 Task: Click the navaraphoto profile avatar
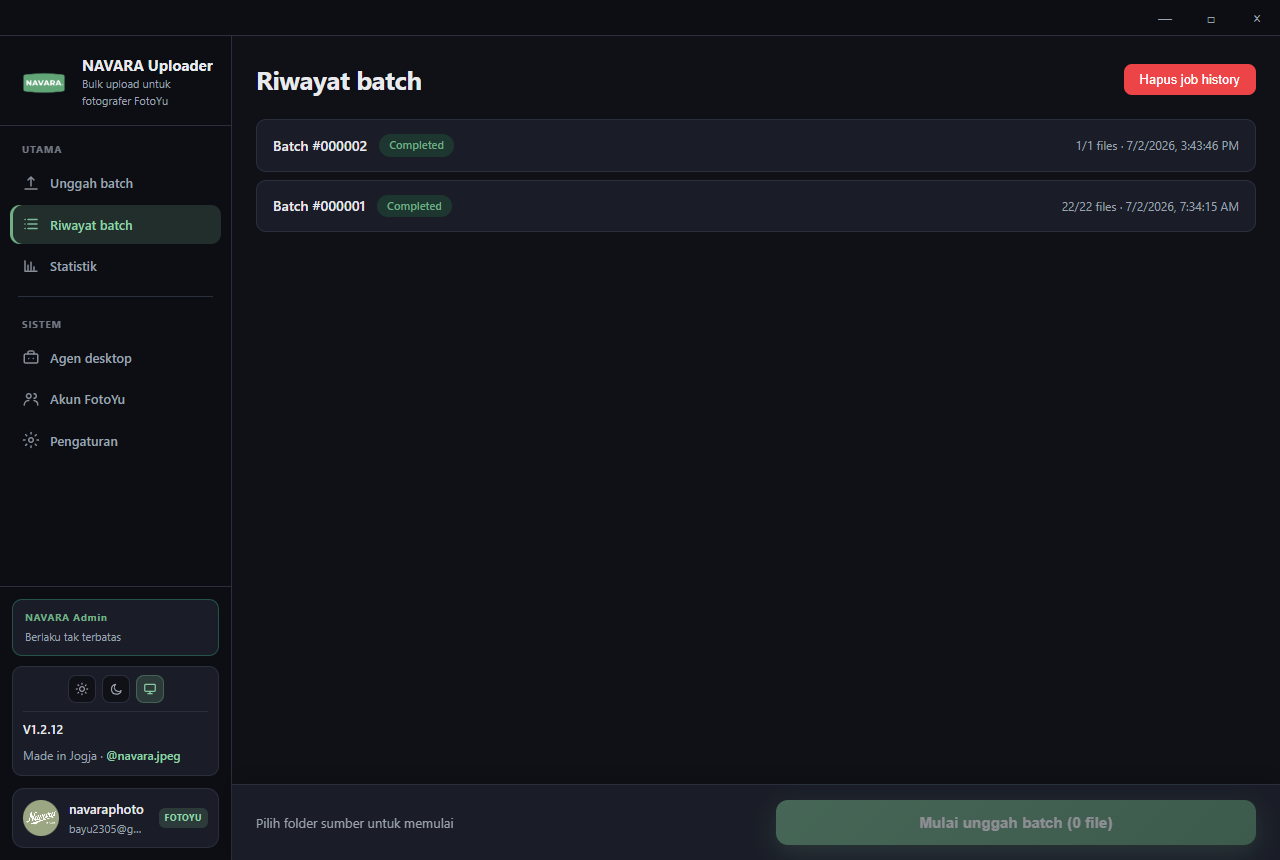tap(41, 818)
